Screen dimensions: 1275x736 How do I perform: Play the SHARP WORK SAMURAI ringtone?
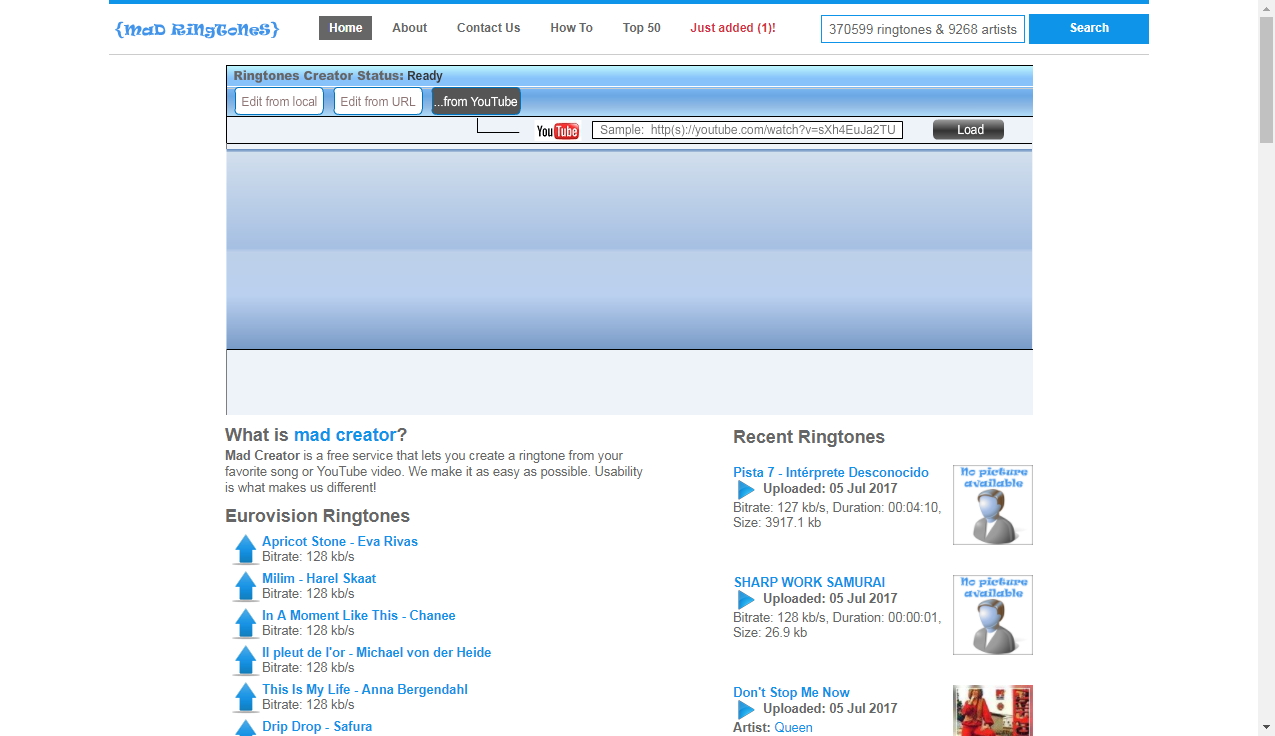(746, 600)
